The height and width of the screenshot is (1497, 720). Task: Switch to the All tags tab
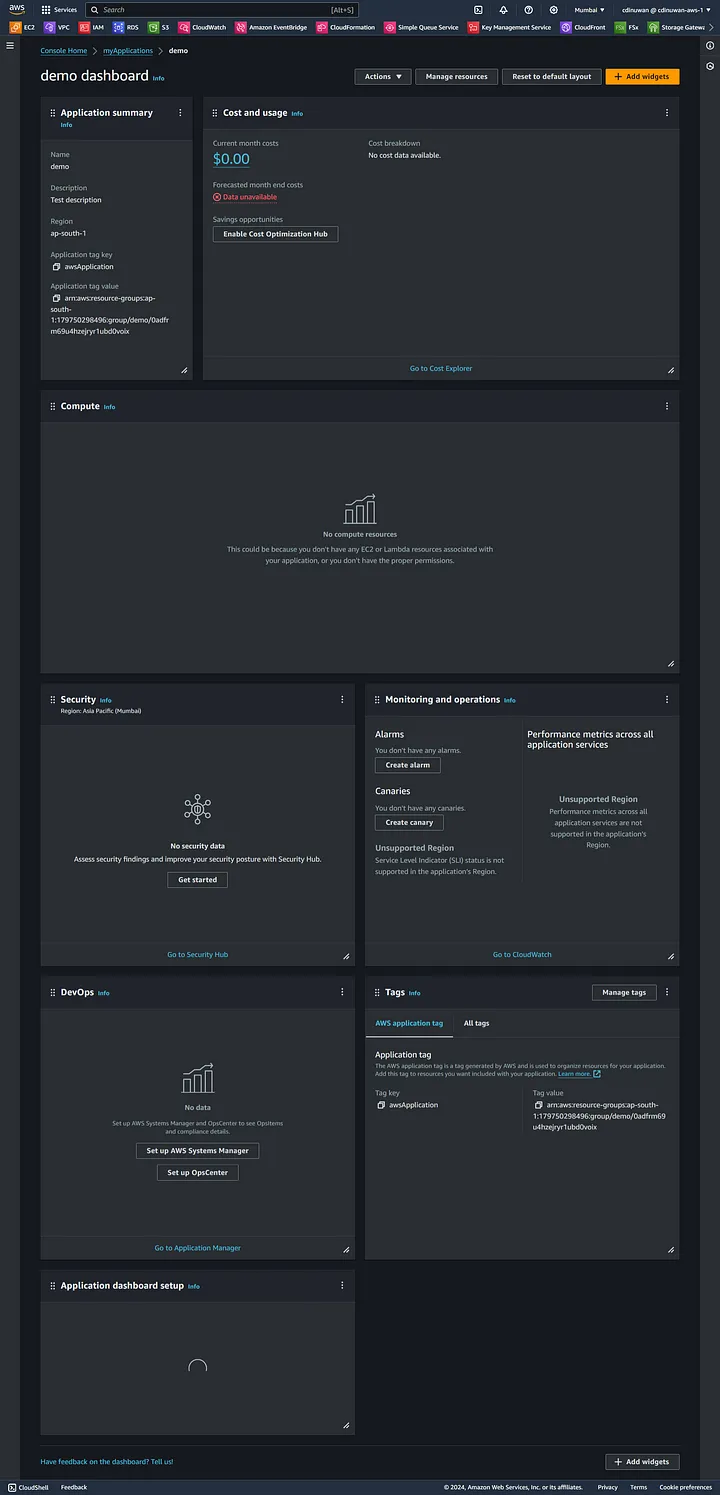click(476, 1023)
